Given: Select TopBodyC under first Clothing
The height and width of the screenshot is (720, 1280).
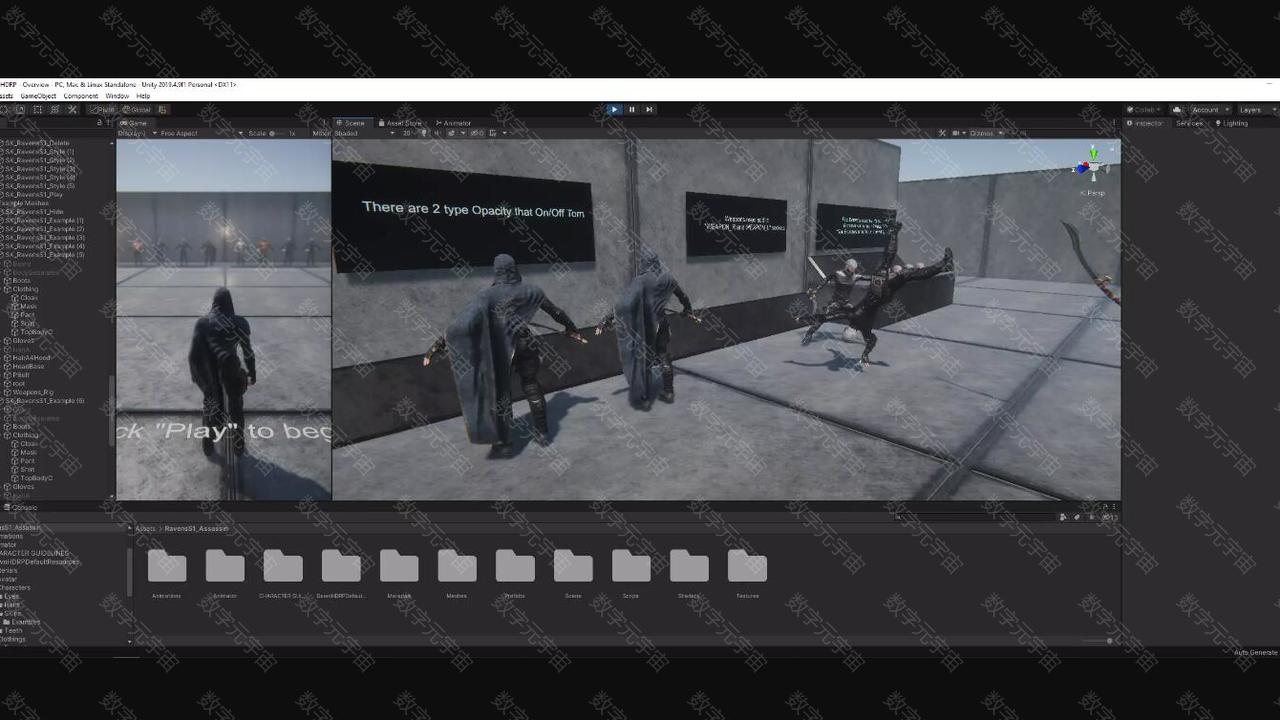Looking at the screenshot, I should point(36,332).
